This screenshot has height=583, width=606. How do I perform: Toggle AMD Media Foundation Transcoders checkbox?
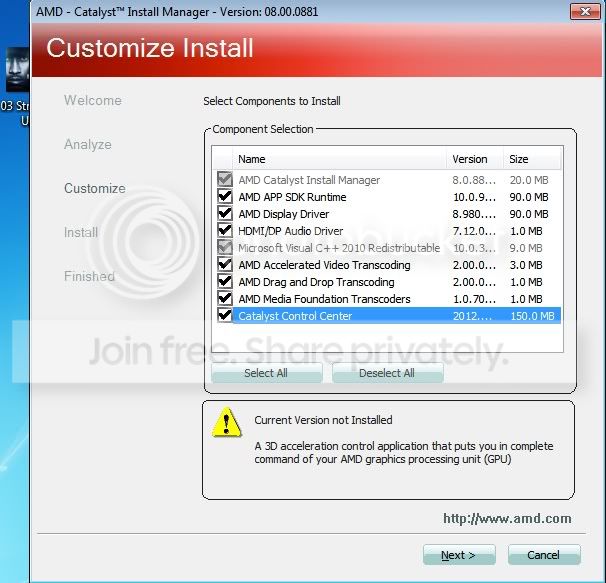pyautogui.click(x=225, y=298)
